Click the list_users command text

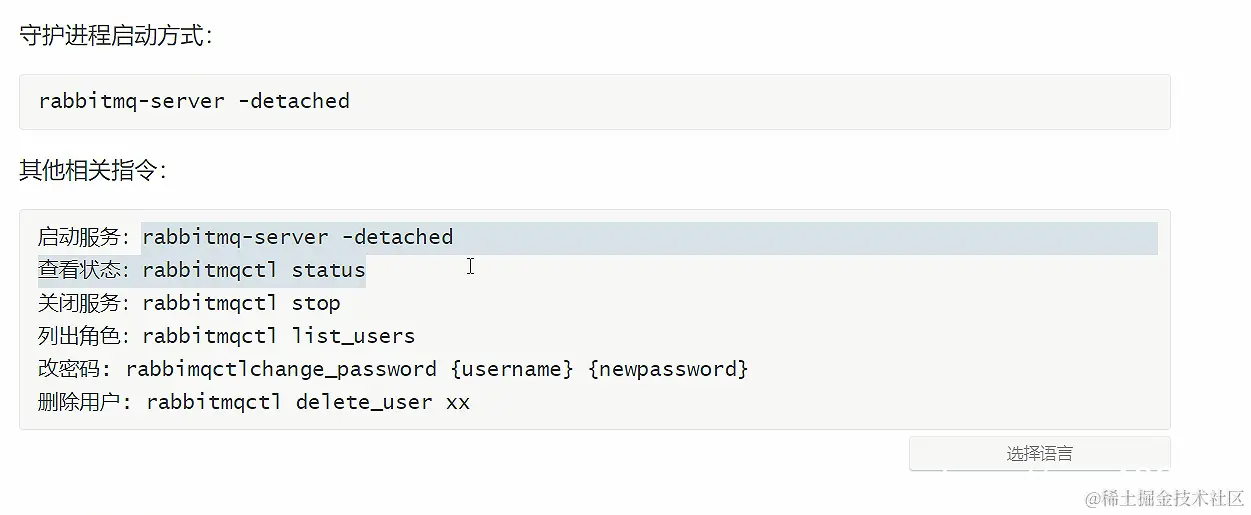coord(353,336)
